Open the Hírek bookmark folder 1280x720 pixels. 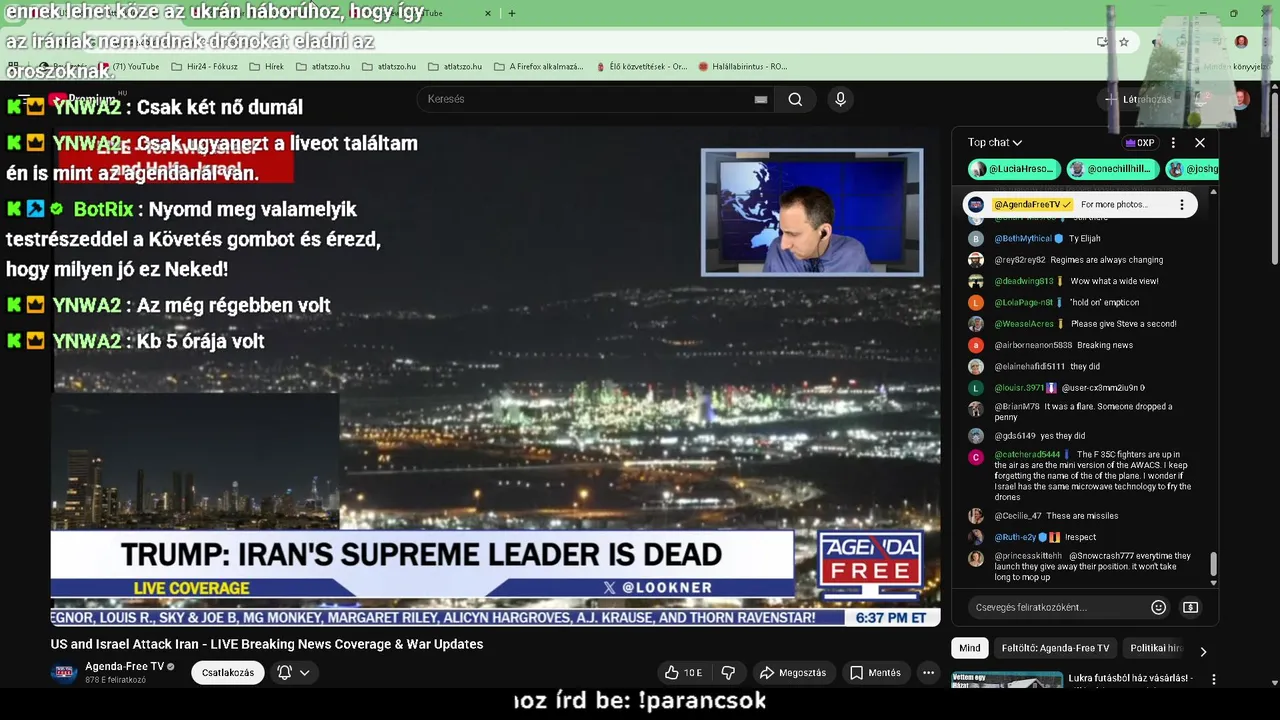265,67
